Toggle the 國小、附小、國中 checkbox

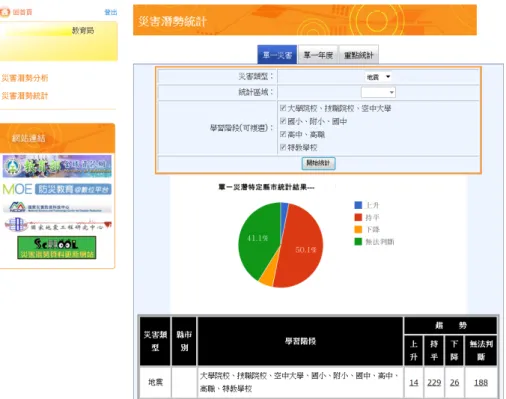tap(283, 121)
